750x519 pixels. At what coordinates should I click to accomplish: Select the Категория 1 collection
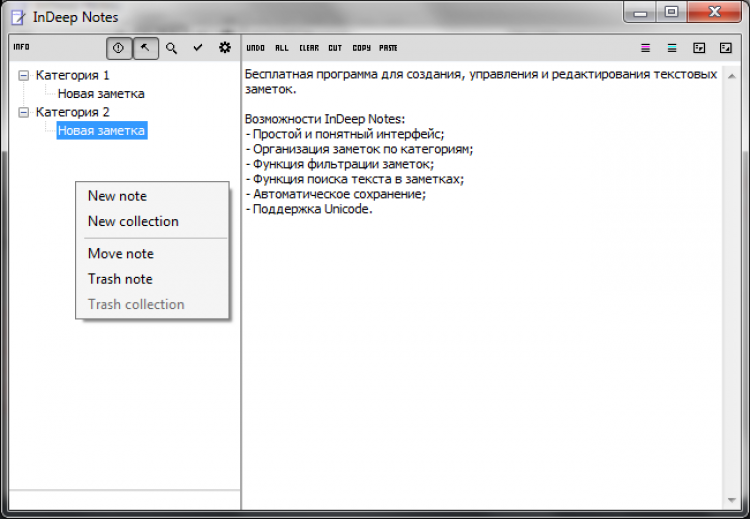pos(72,75)
